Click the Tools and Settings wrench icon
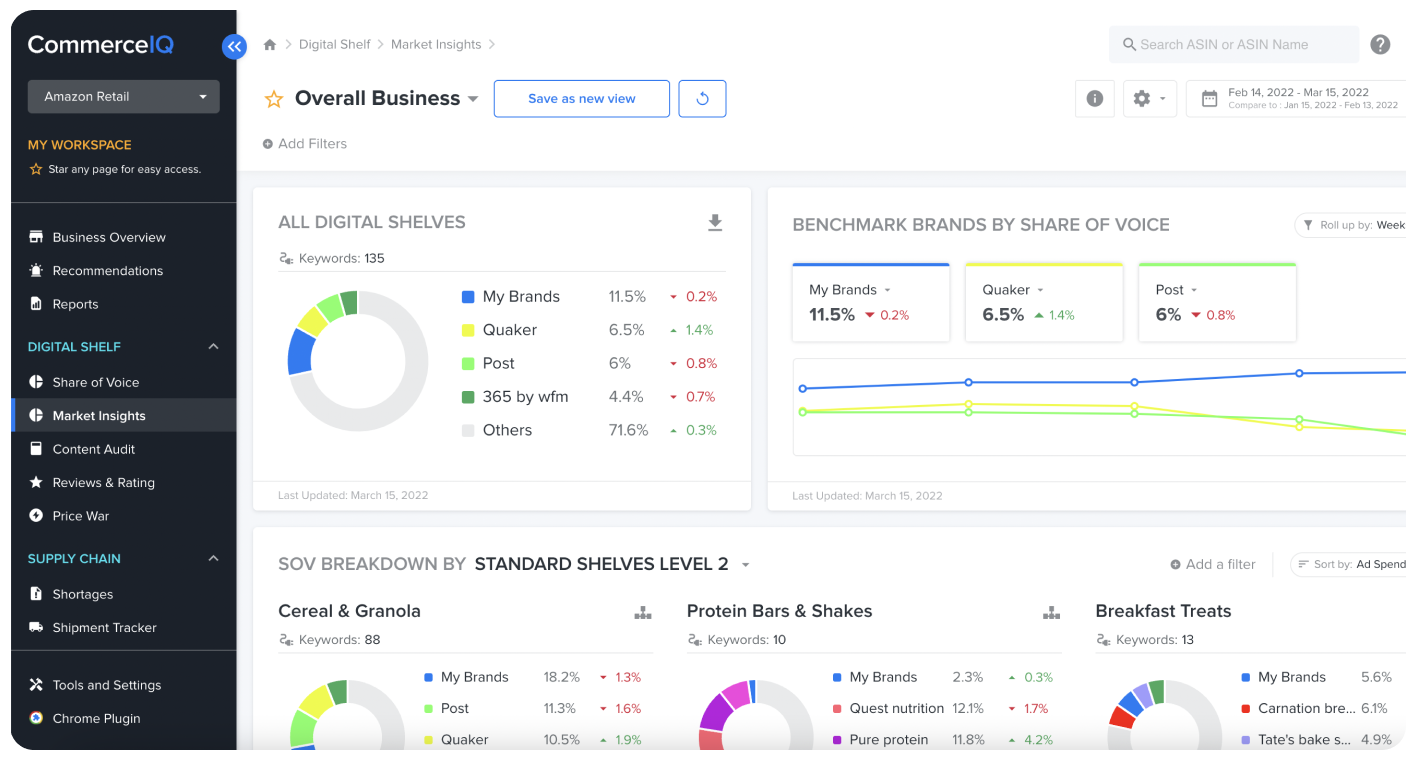The image size is (1416, 760). [x=36, y=685]
